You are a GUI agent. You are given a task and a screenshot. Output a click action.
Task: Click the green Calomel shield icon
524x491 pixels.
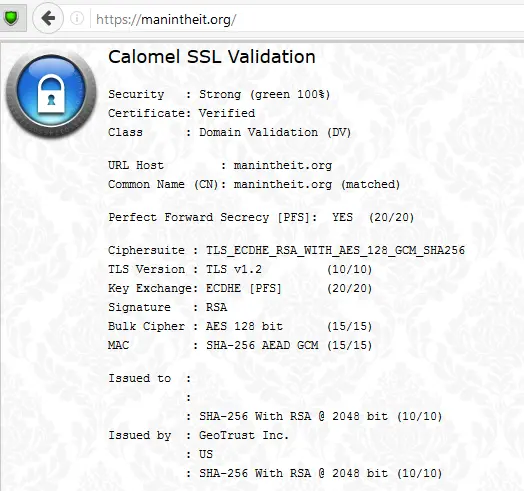[11, 18]
